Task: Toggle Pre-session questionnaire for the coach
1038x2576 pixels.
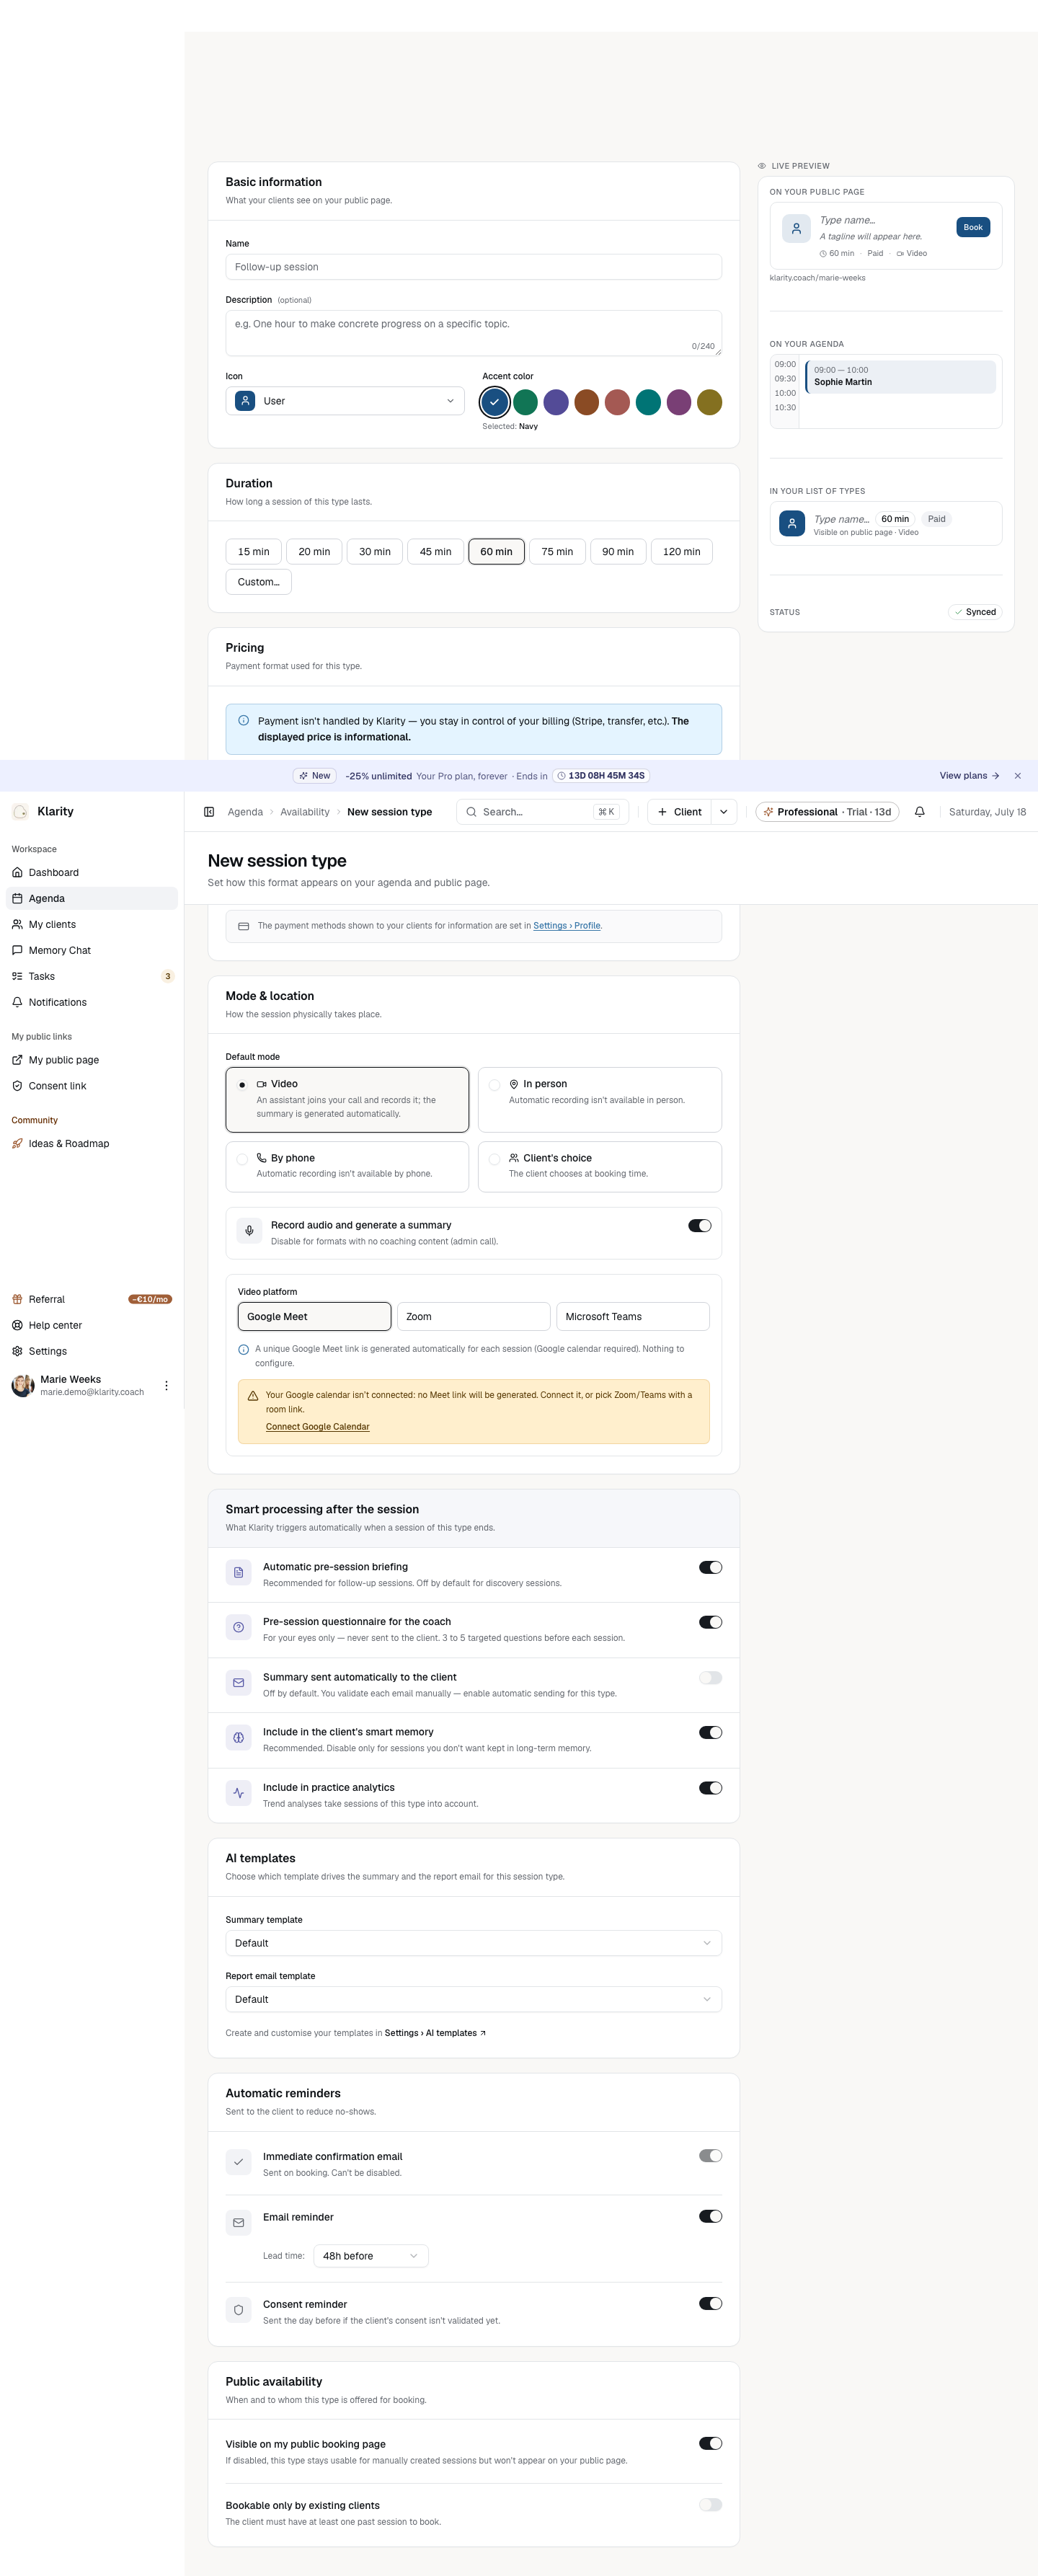Action: 711,1623
